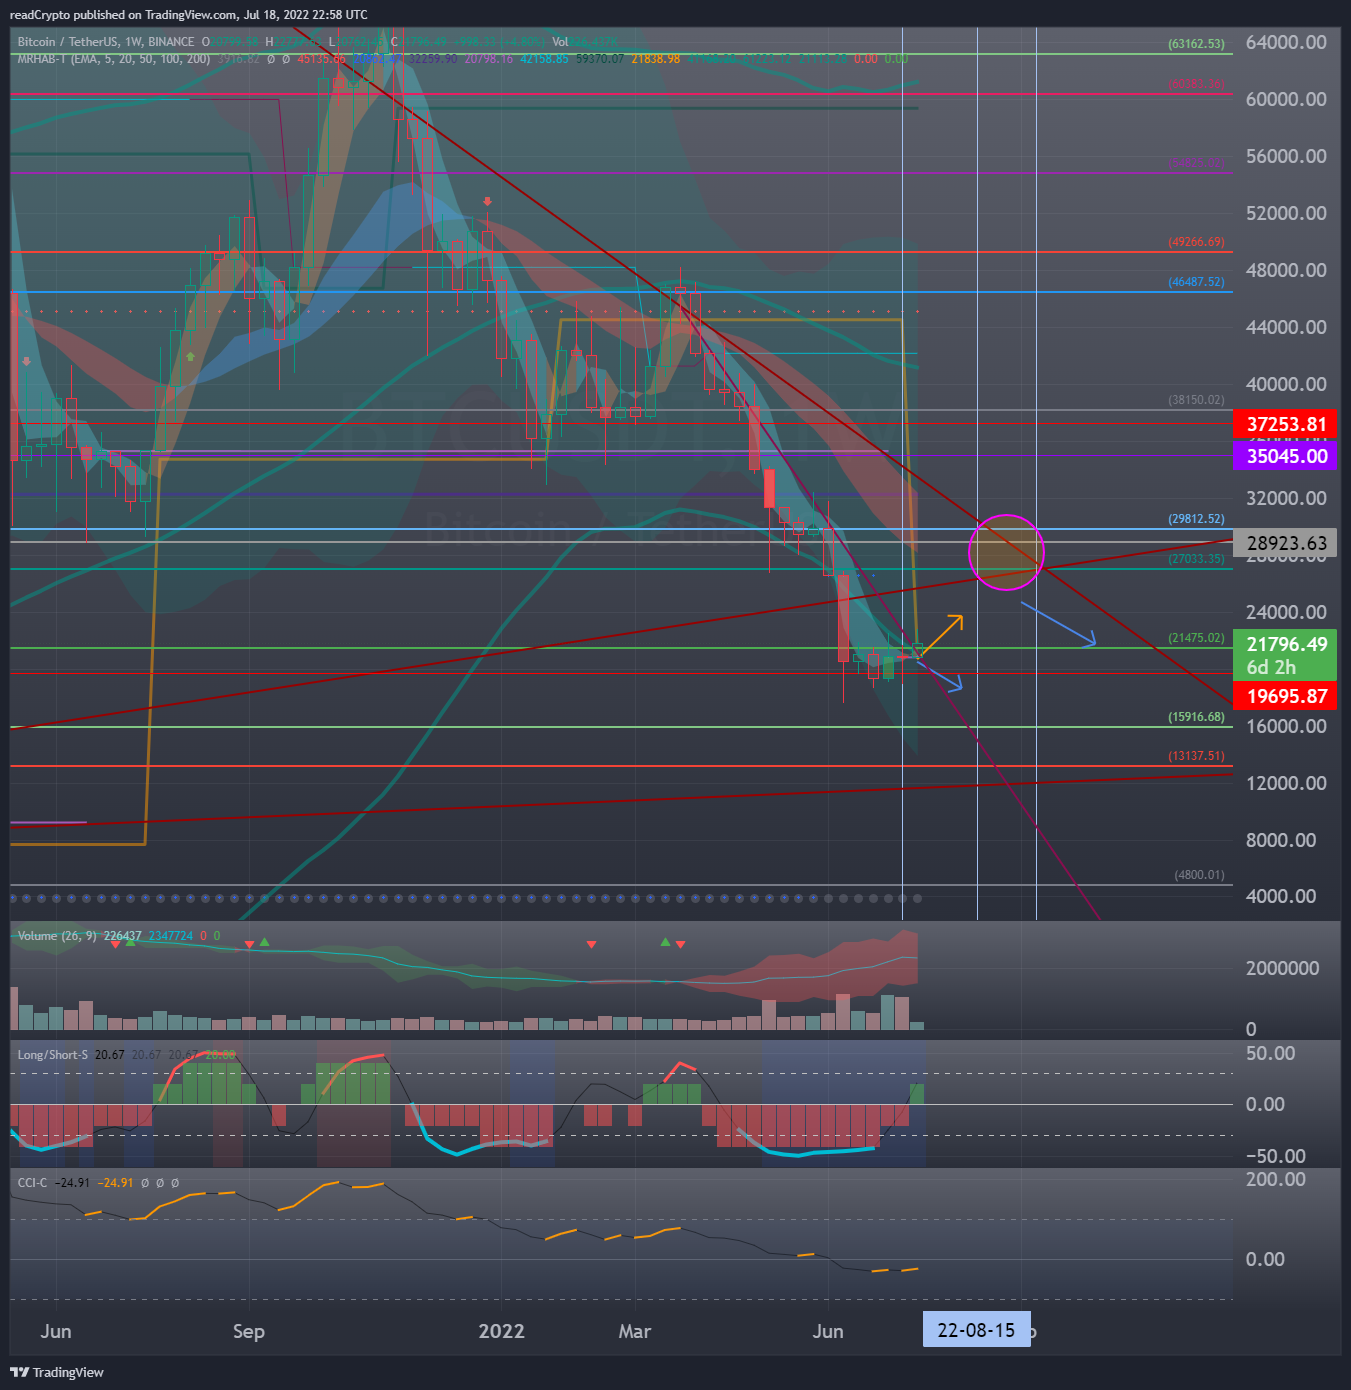Click the TradingView logo at the bottom
1351x1390 pixels.
pos(57,1372)
